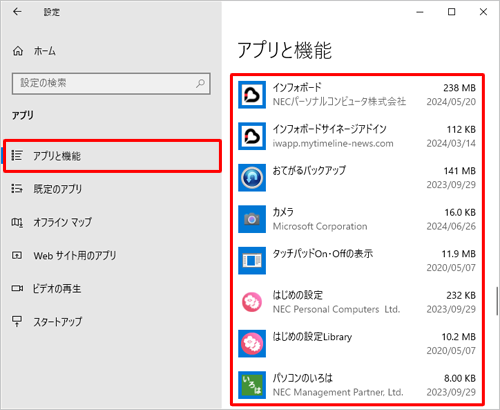This screenshot has width=500, height=410.
Task: Select インフォボードサイネージアドイン app name
Action: (329, 129)
